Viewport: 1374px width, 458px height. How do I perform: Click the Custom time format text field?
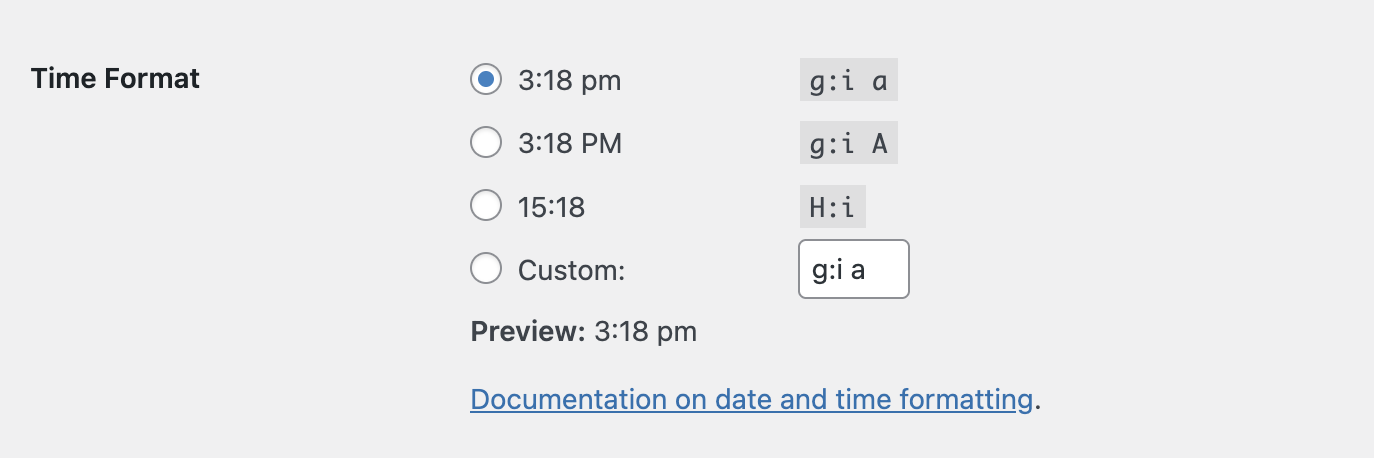point(853,269)
